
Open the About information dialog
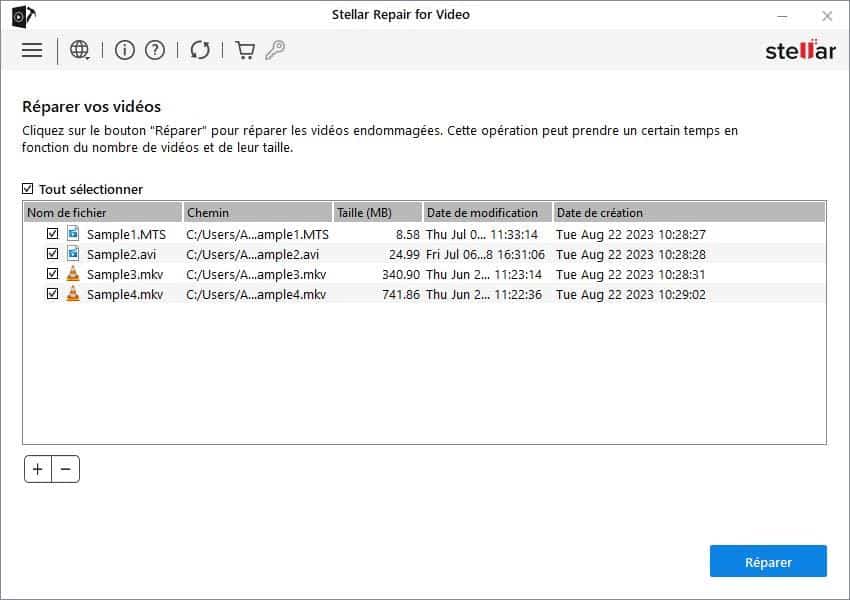pyautogui.click(x=125, y=50)
